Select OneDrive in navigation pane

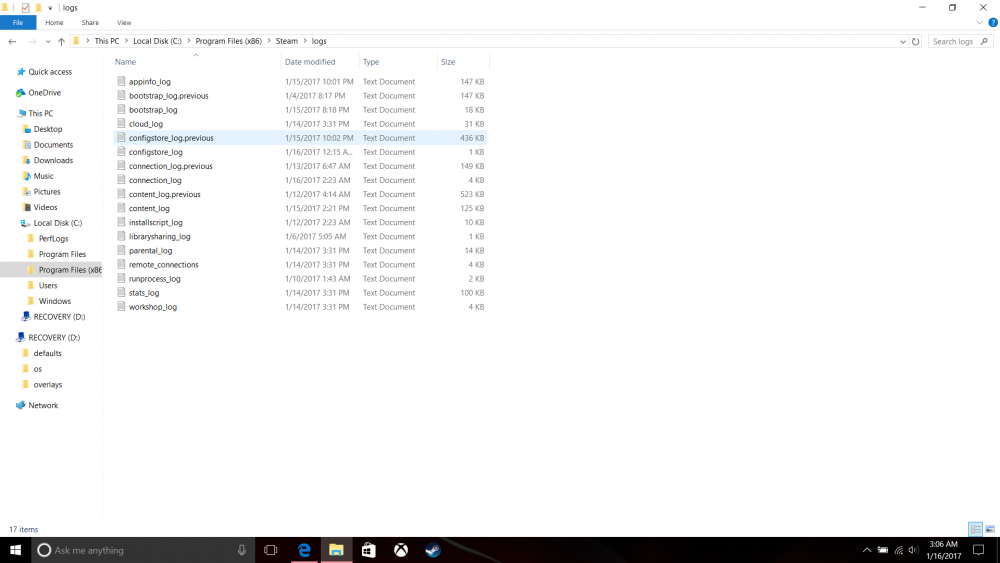tap(44, 92)
